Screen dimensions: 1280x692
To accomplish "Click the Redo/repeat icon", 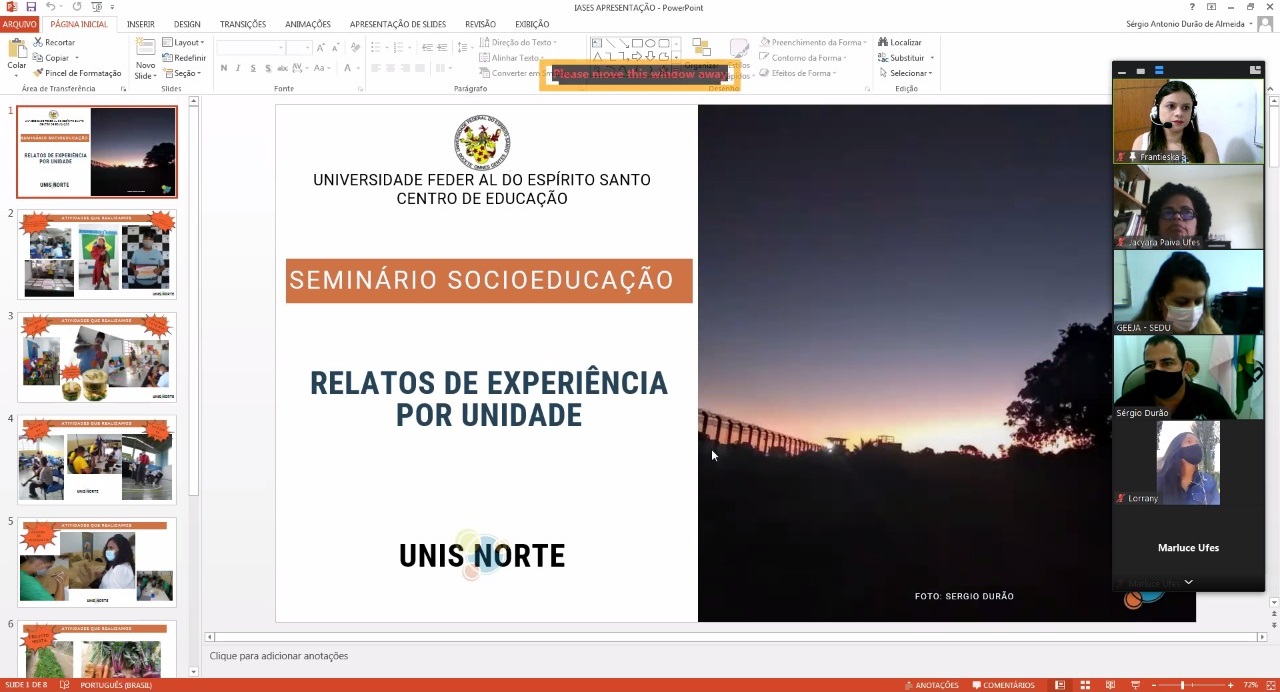I will click(77, 7).
